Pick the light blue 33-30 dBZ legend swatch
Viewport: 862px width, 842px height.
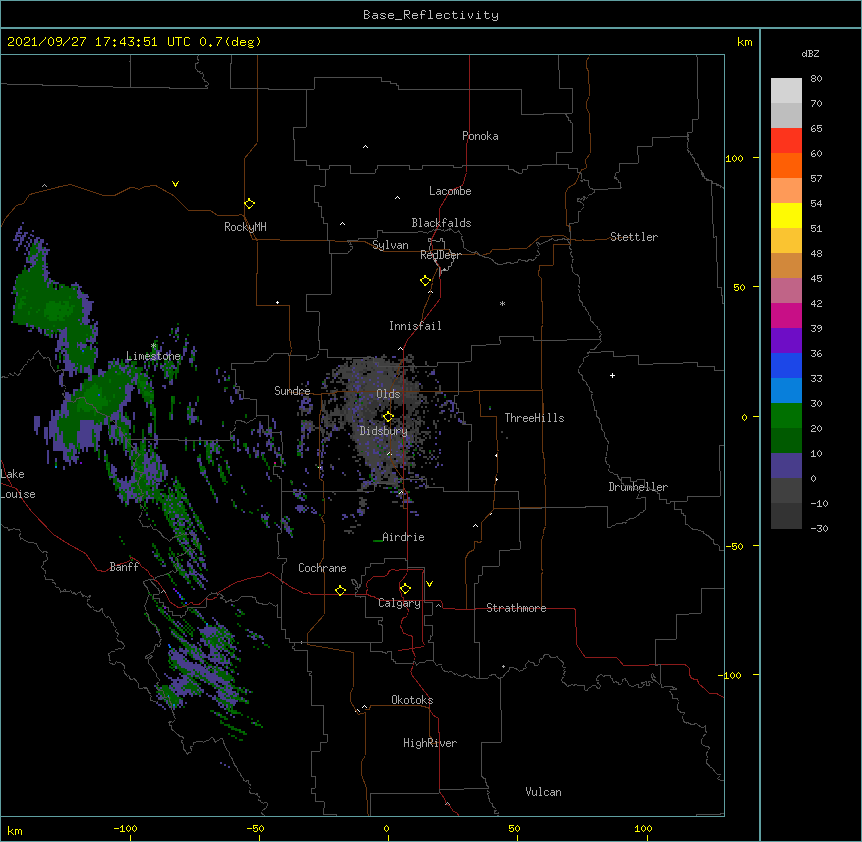pyautogui.click(x=786, y=391)
